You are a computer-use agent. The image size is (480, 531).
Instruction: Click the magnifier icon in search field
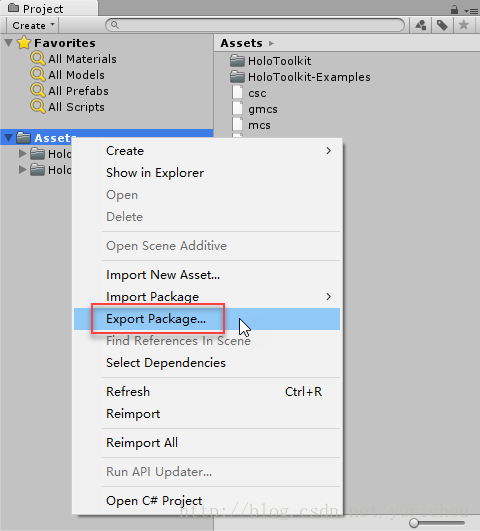115,25
